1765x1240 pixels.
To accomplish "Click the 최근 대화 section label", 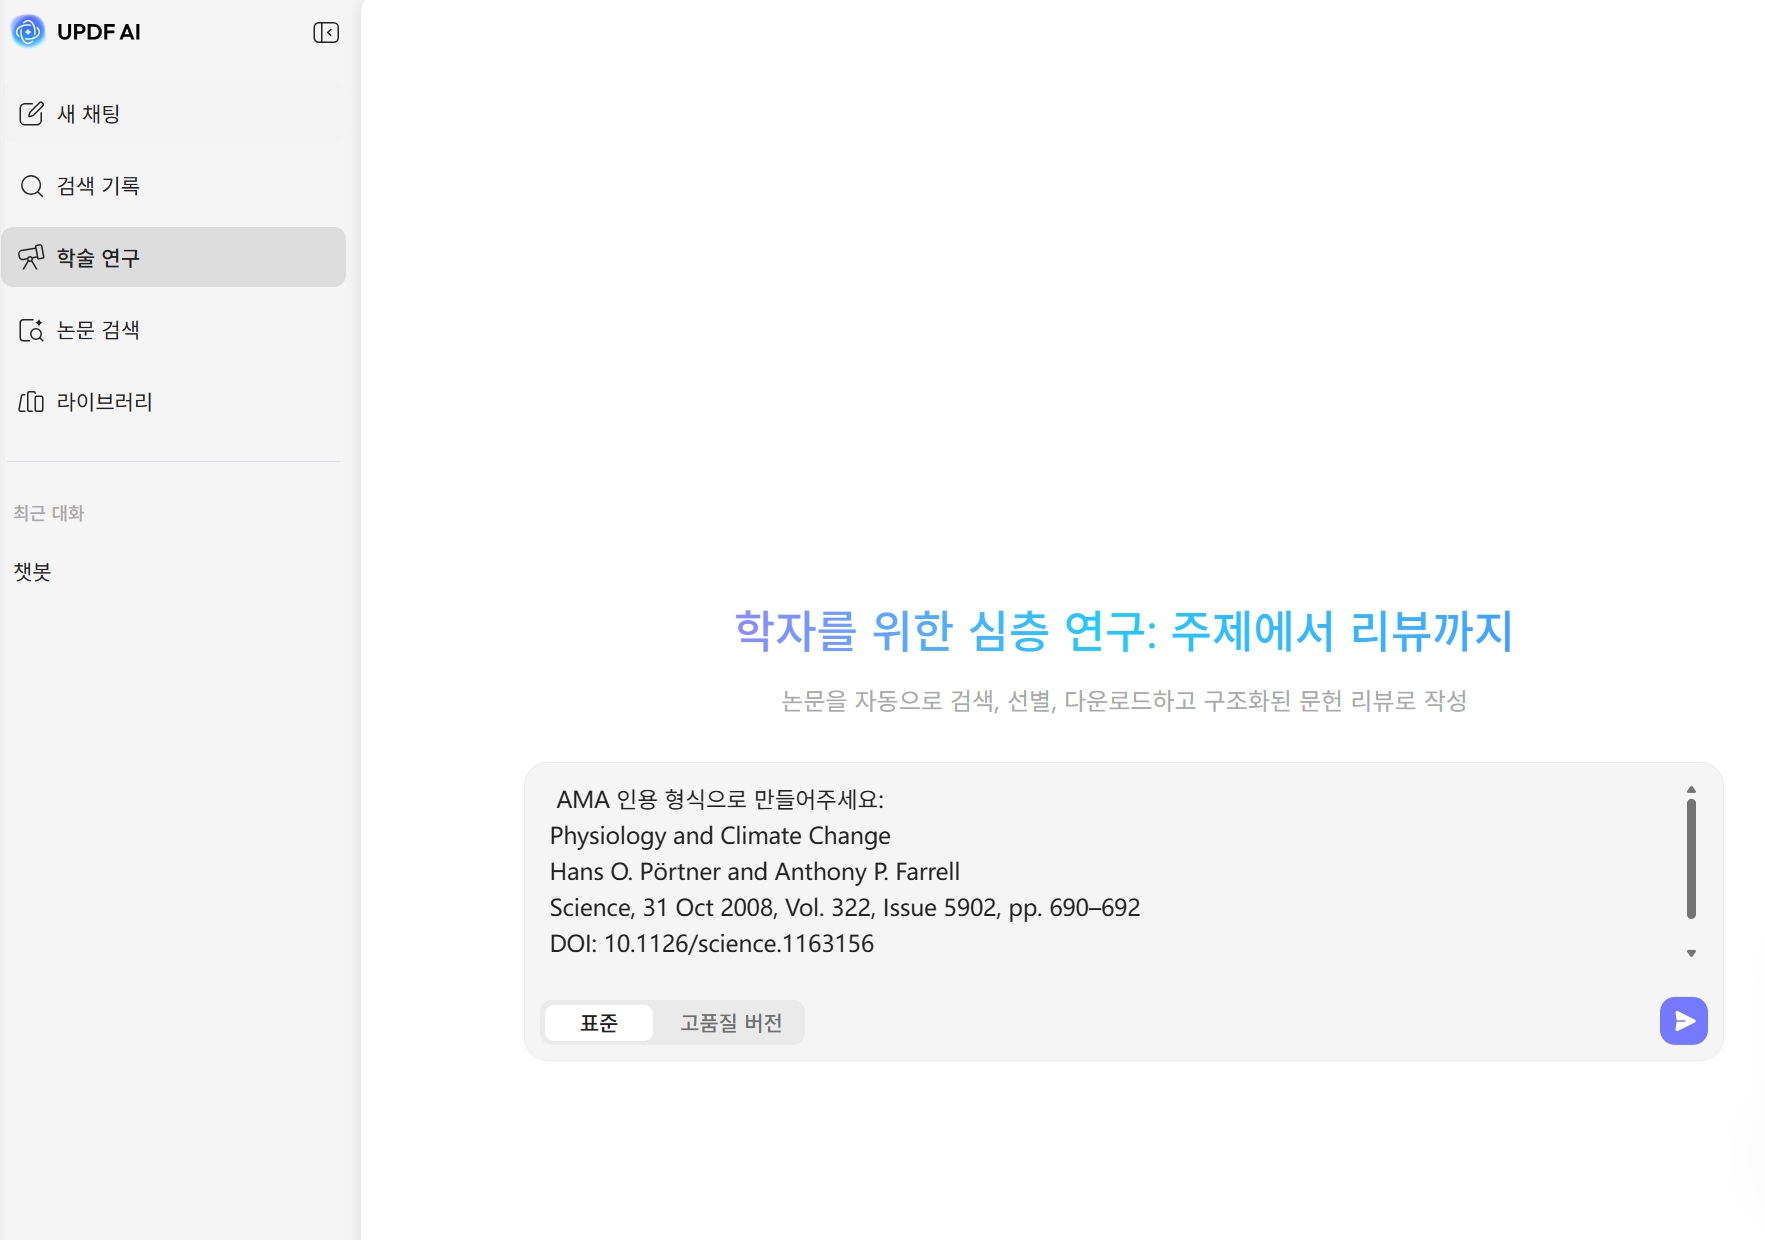I will (x=49, y=513).
